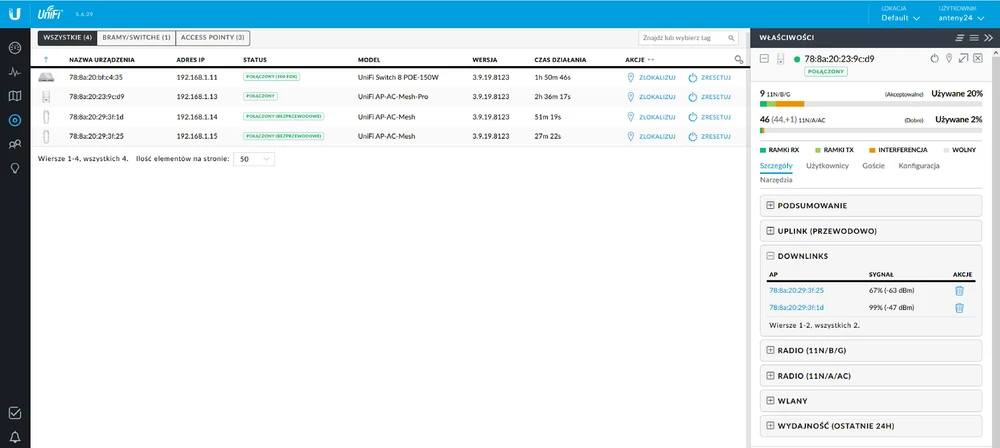
Task: Switch to the Access Pointy (3) tab
Action: pyautogui.click(x=214, y=37)
